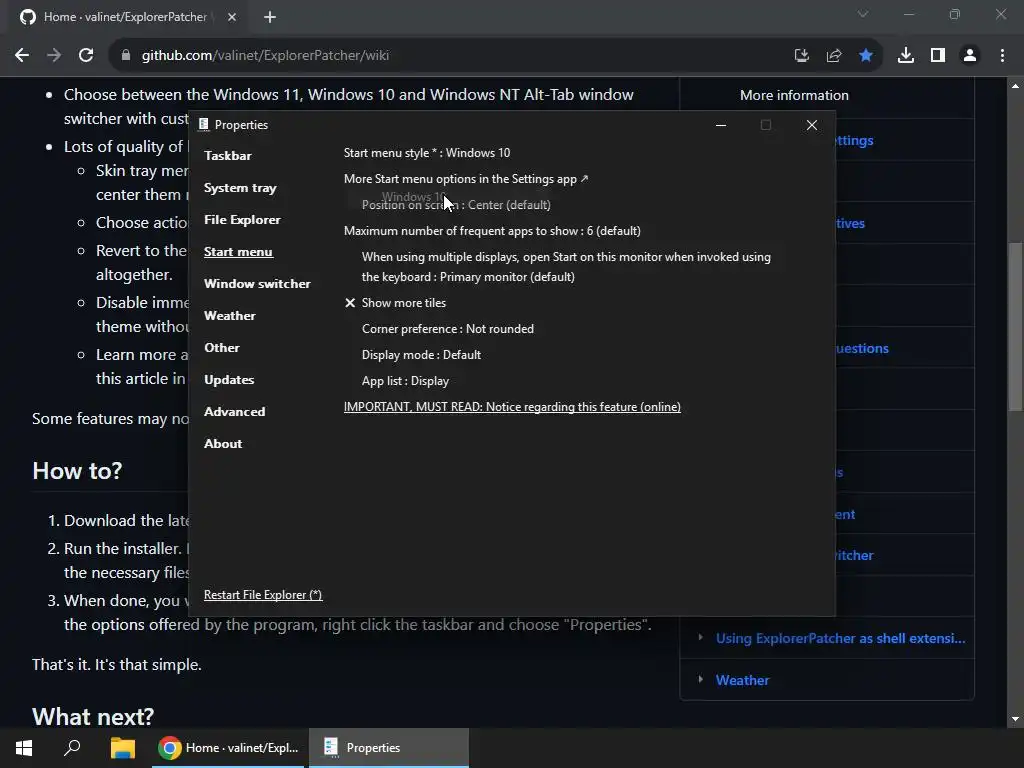Expand Using ExplorerPatcher as shell extension item
The image size is (1024, 768).
pyautogui.click(x=700, y=637)
